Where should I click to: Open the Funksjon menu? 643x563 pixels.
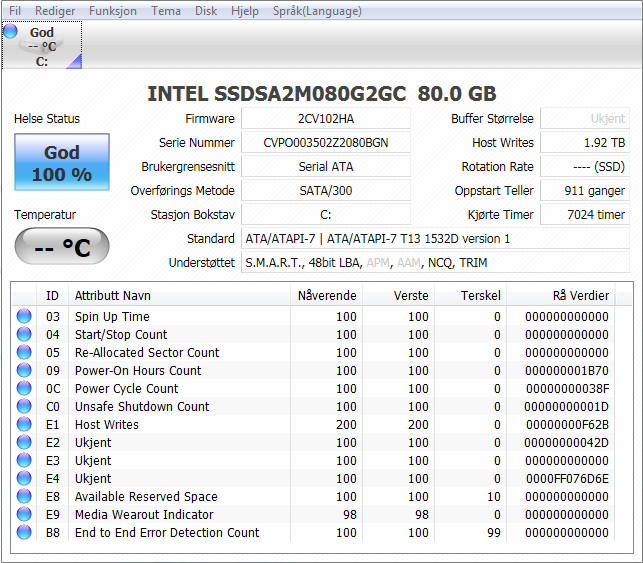tap(113, 11)
